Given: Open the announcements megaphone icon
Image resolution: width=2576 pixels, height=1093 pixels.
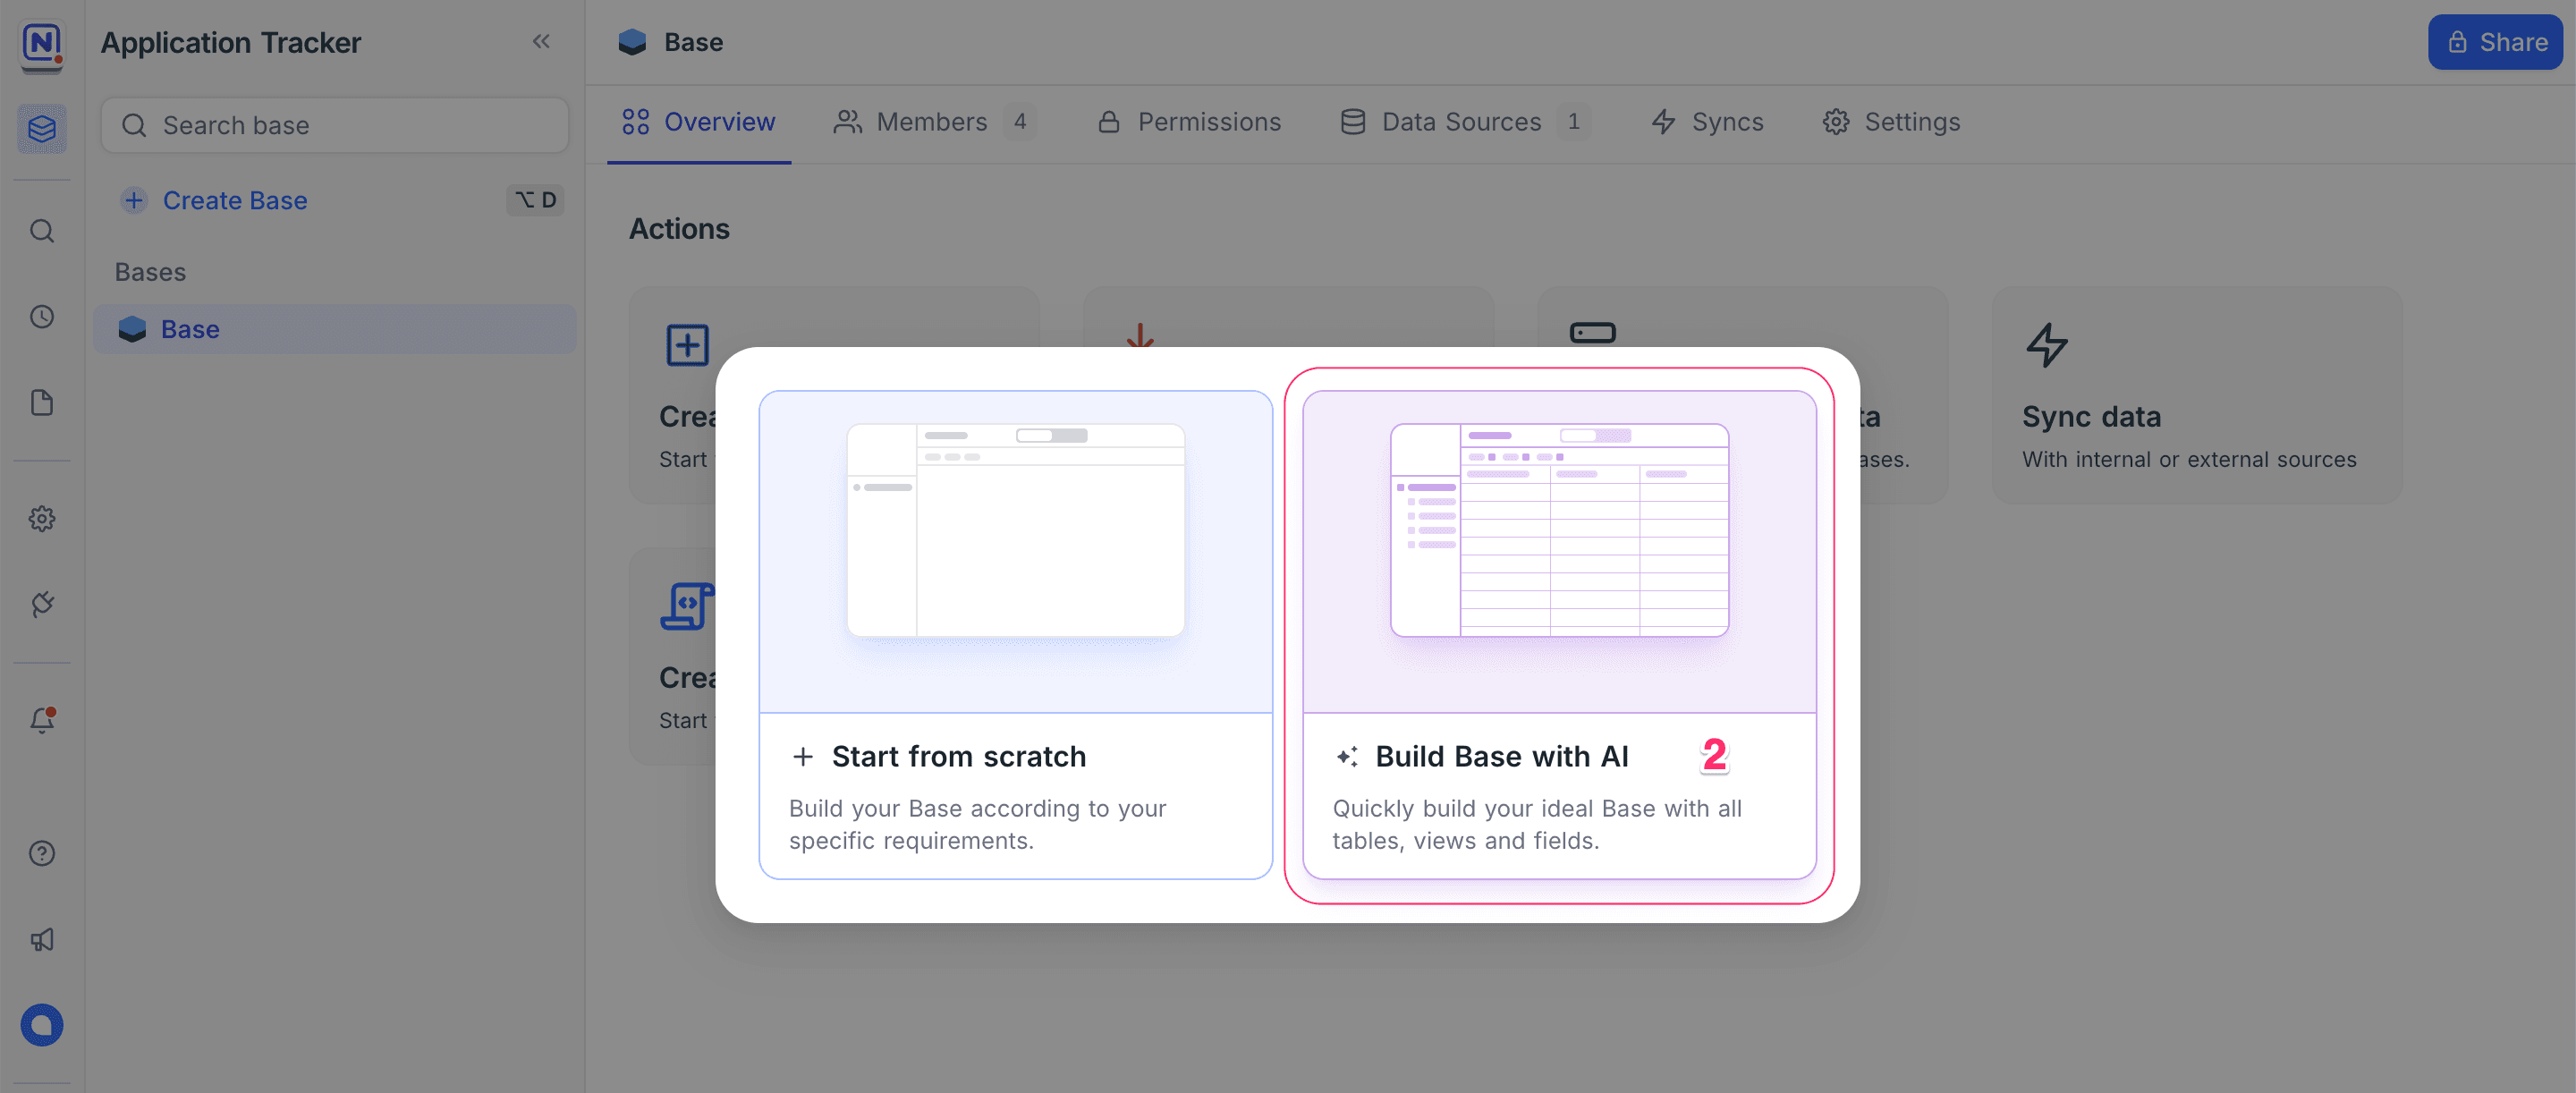Looking at the screenshot, I should (x=42, y=939).
